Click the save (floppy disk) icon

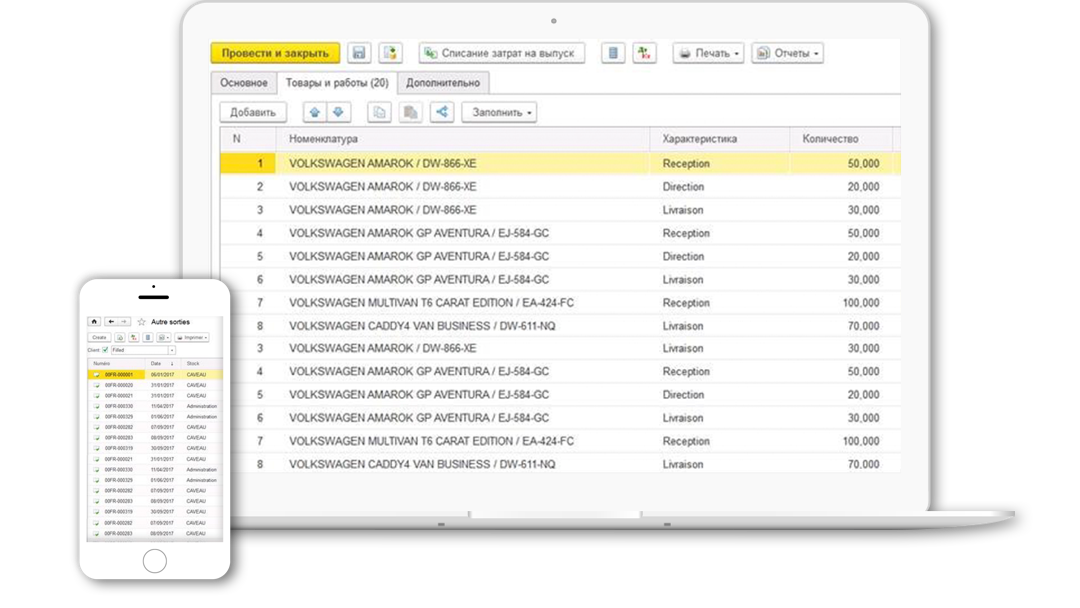[359, 53]
